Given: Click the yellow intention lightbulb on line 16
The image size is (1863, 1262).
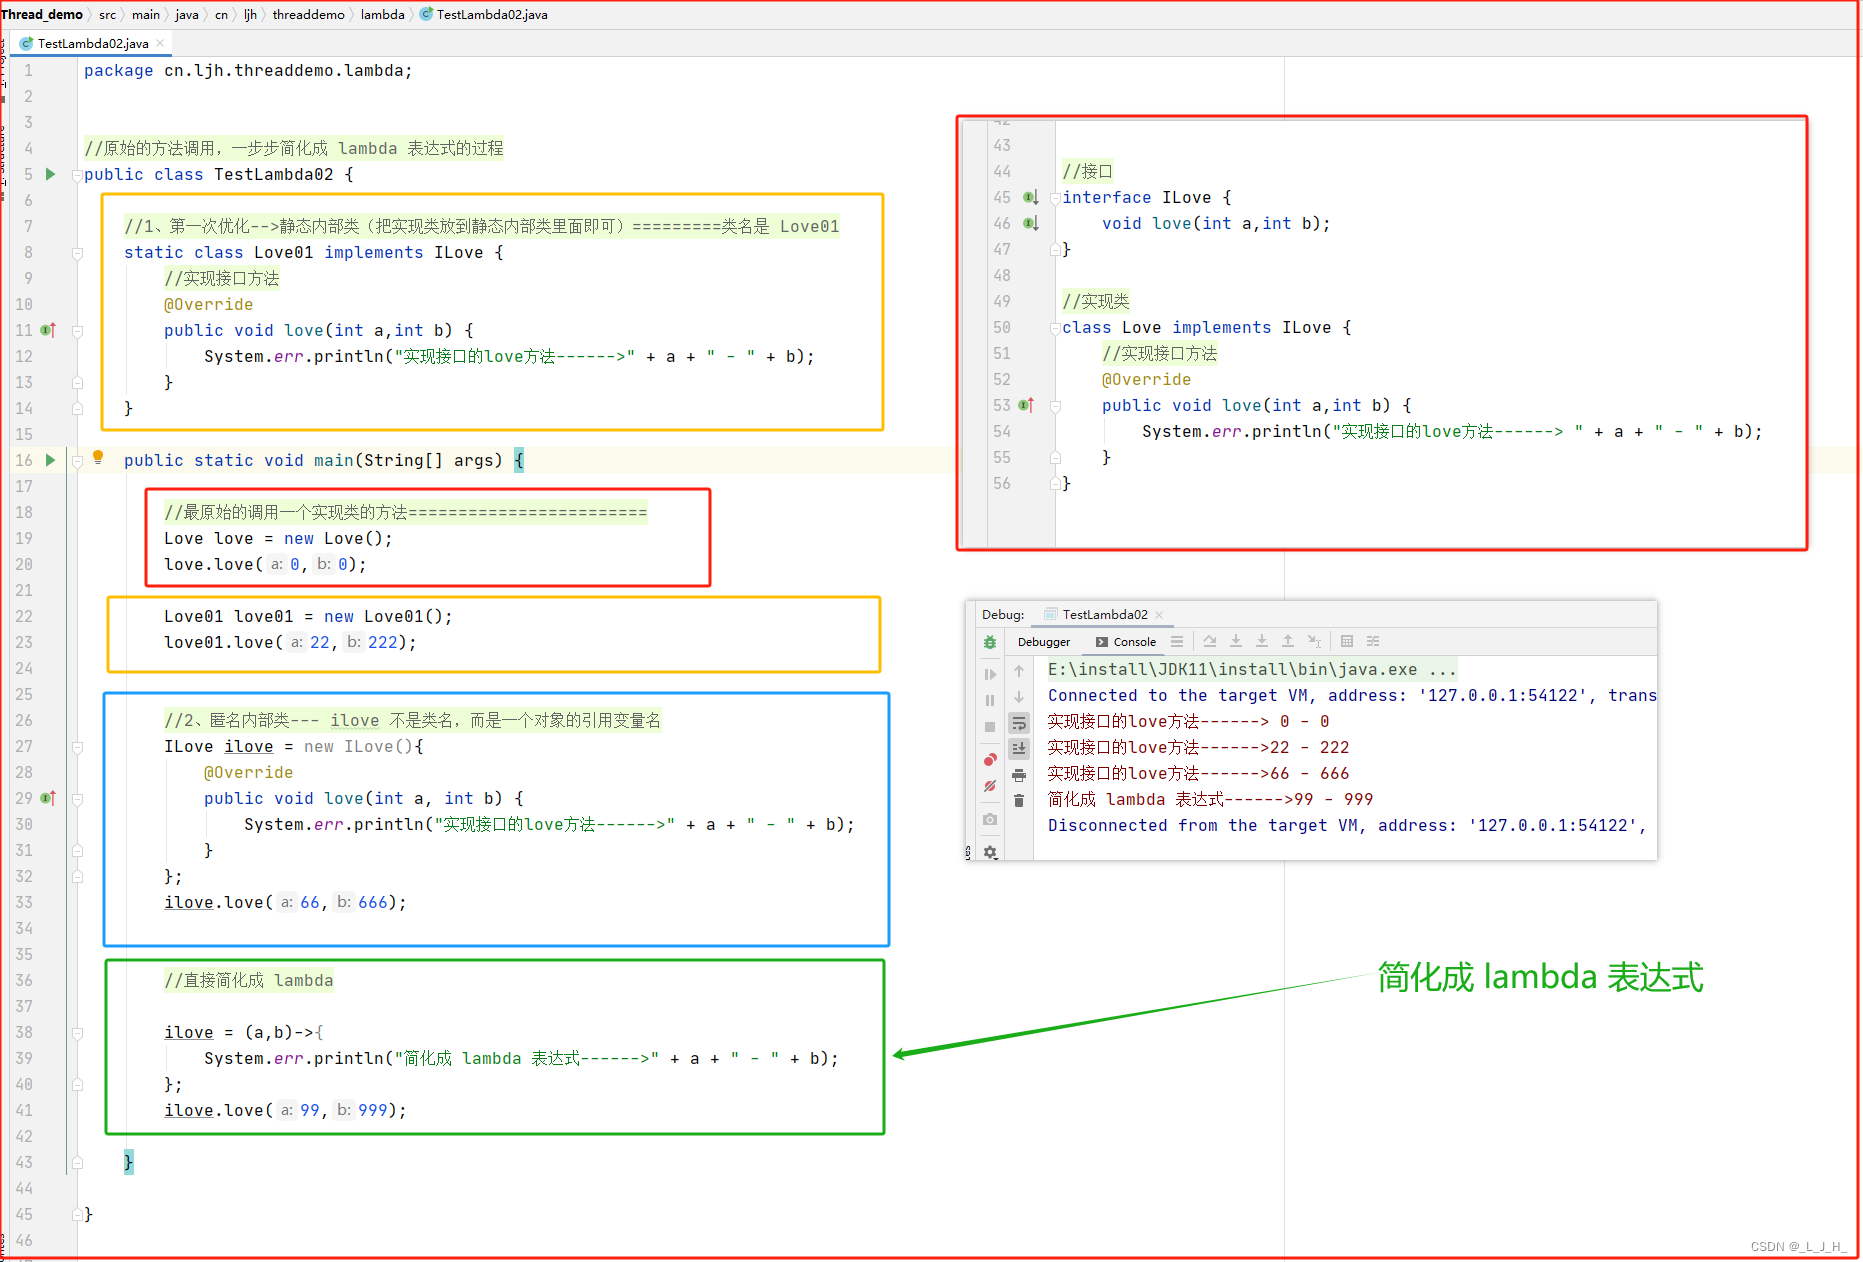Looking at the screenshot, I should (98, 457).
